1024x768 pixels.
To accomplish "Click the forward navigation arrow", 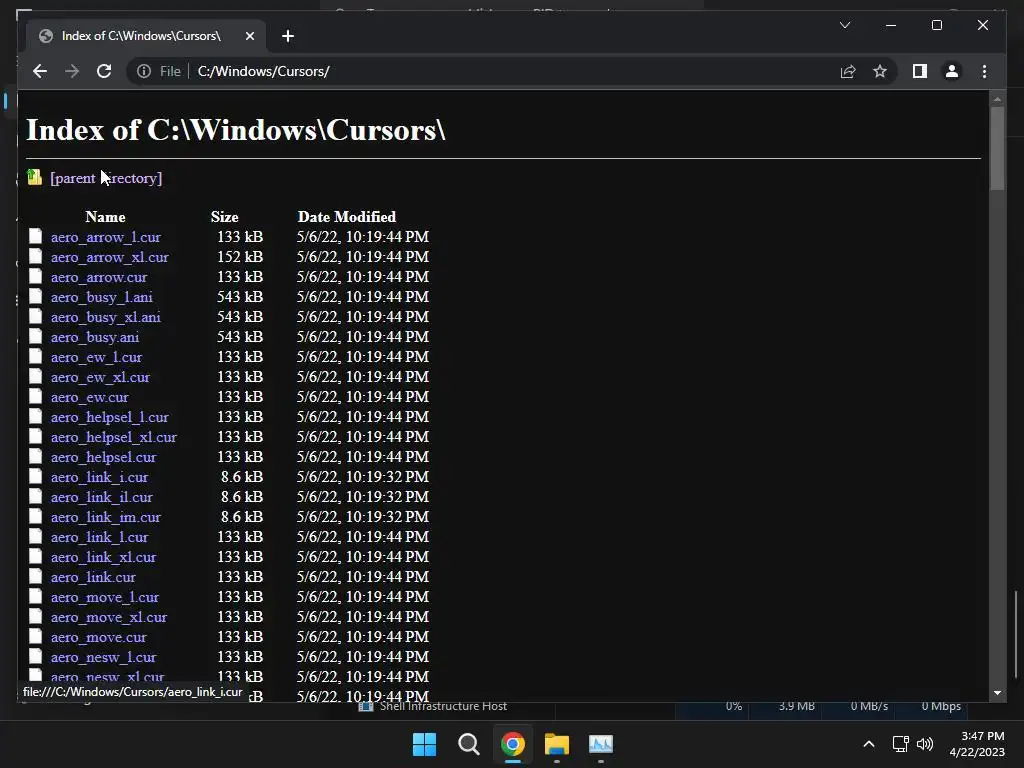I will (x=72, y=71).
